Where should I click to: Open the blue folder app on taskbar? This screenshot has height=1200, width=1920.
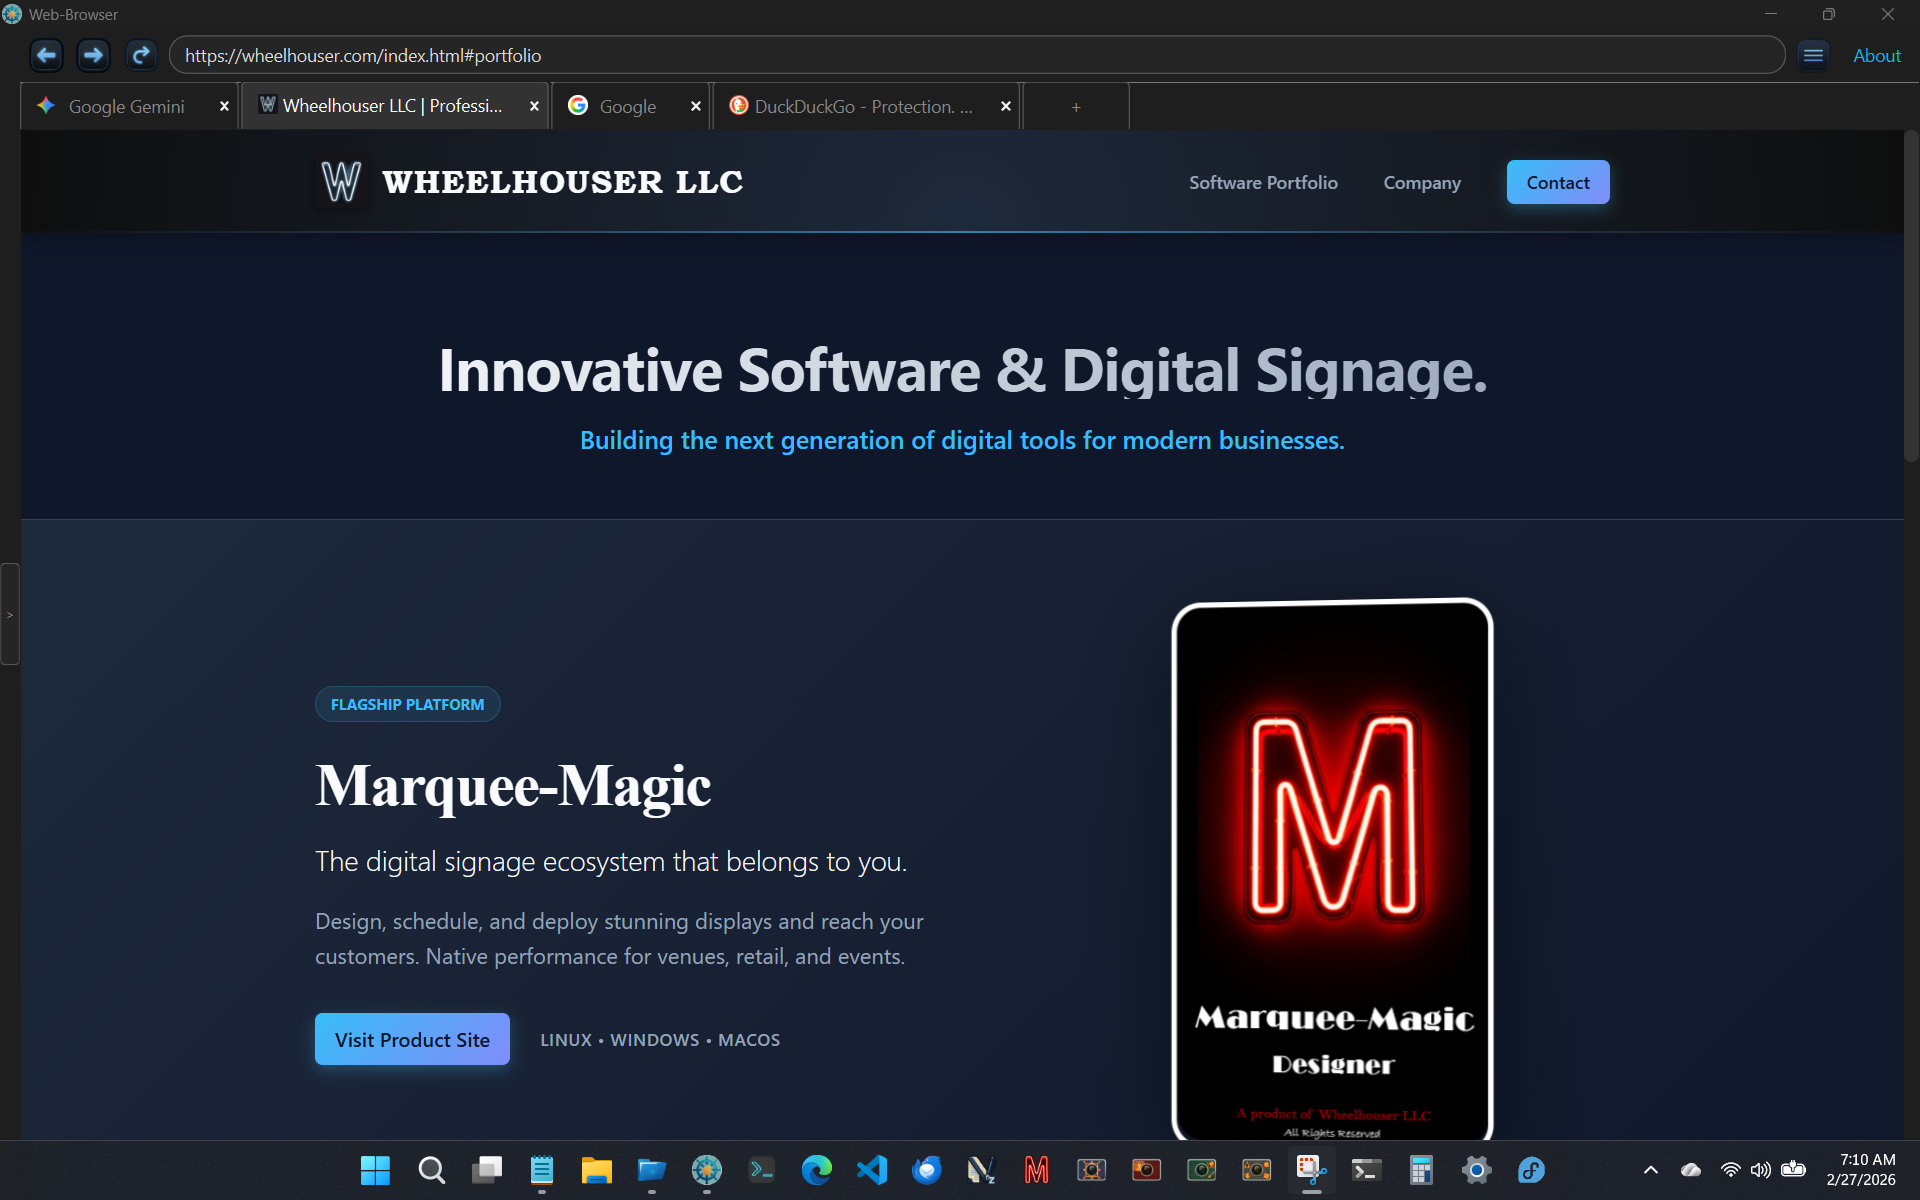pyautogui.click(x=651, y=1170)
